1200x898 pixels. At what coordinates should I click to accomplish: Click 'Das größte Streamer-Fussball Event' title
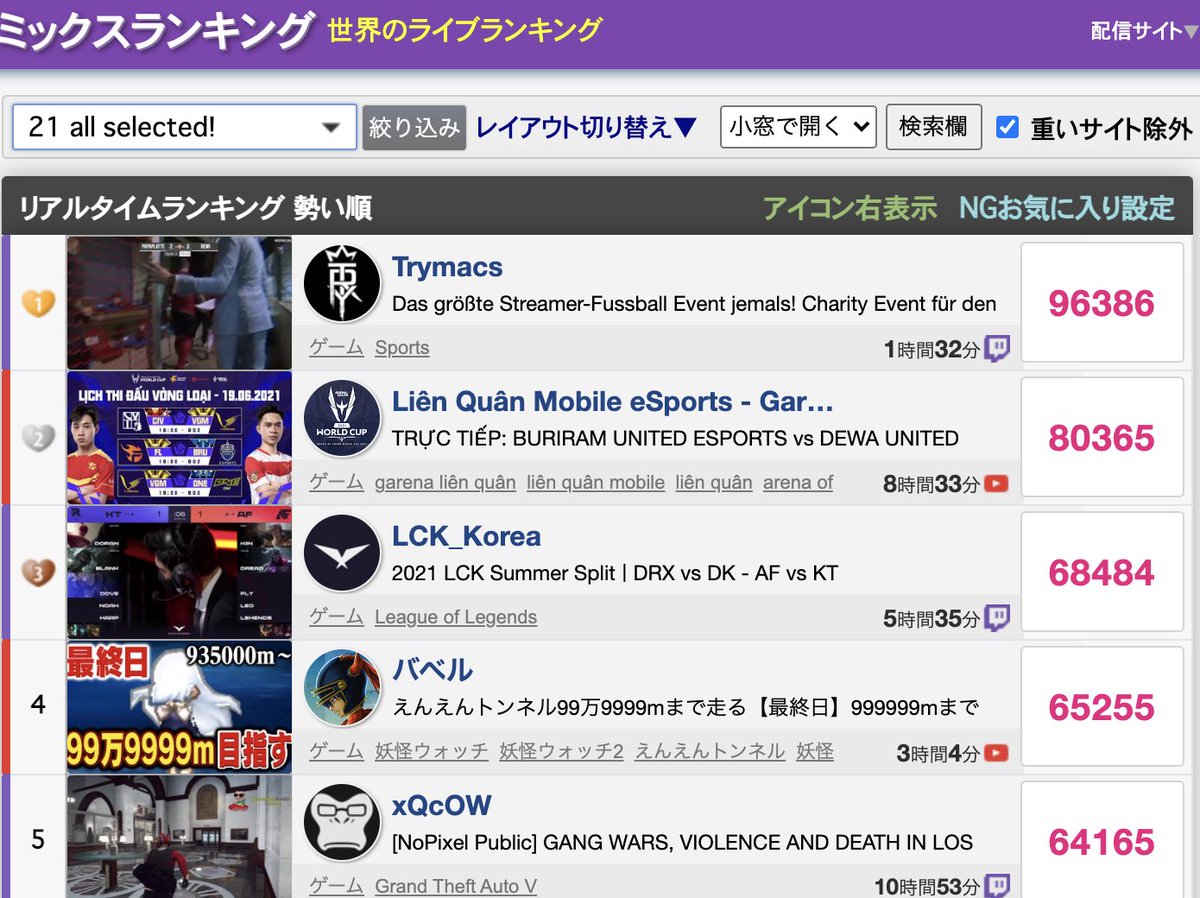(x=694, y=303)
